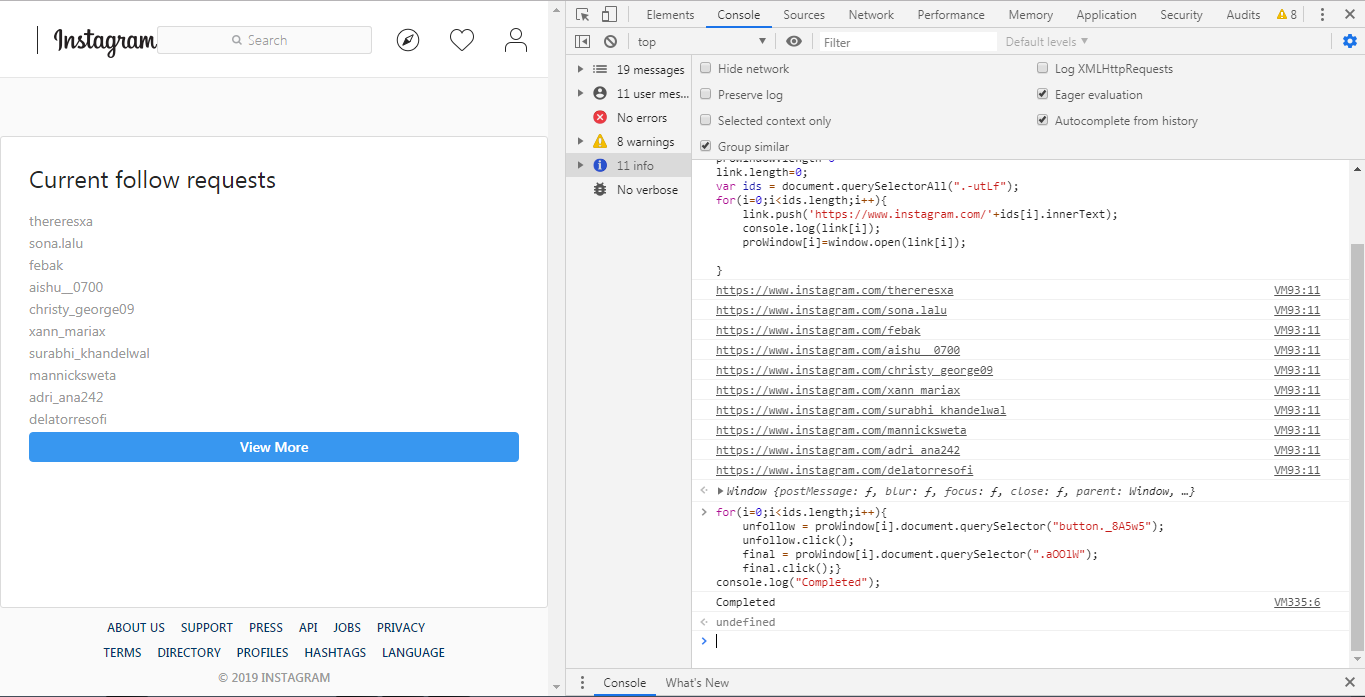Open the Default levels dropdown
The width and height of the screenshot is (1365, 697).
(1047, 42)
